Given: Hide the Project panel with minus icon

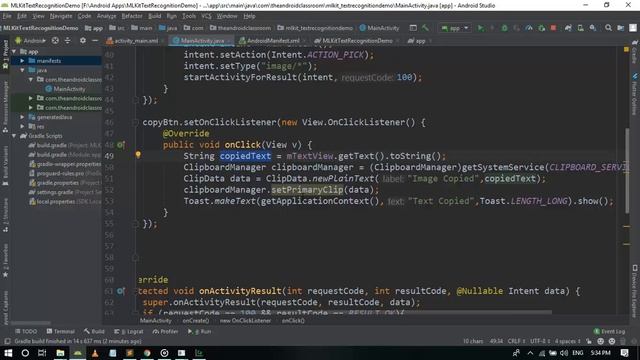Looking at the screenshot, I should [95, 41].
